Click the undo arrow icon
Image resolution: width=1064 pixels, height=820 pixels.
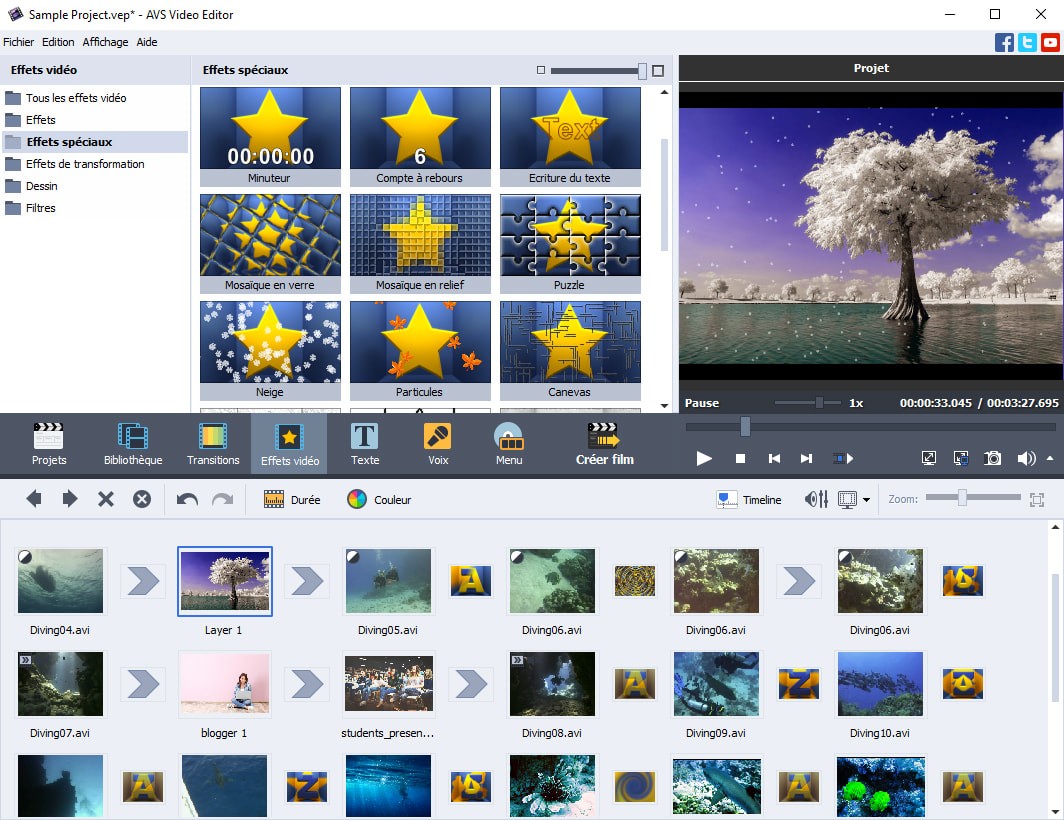click(x=187, y=499)
